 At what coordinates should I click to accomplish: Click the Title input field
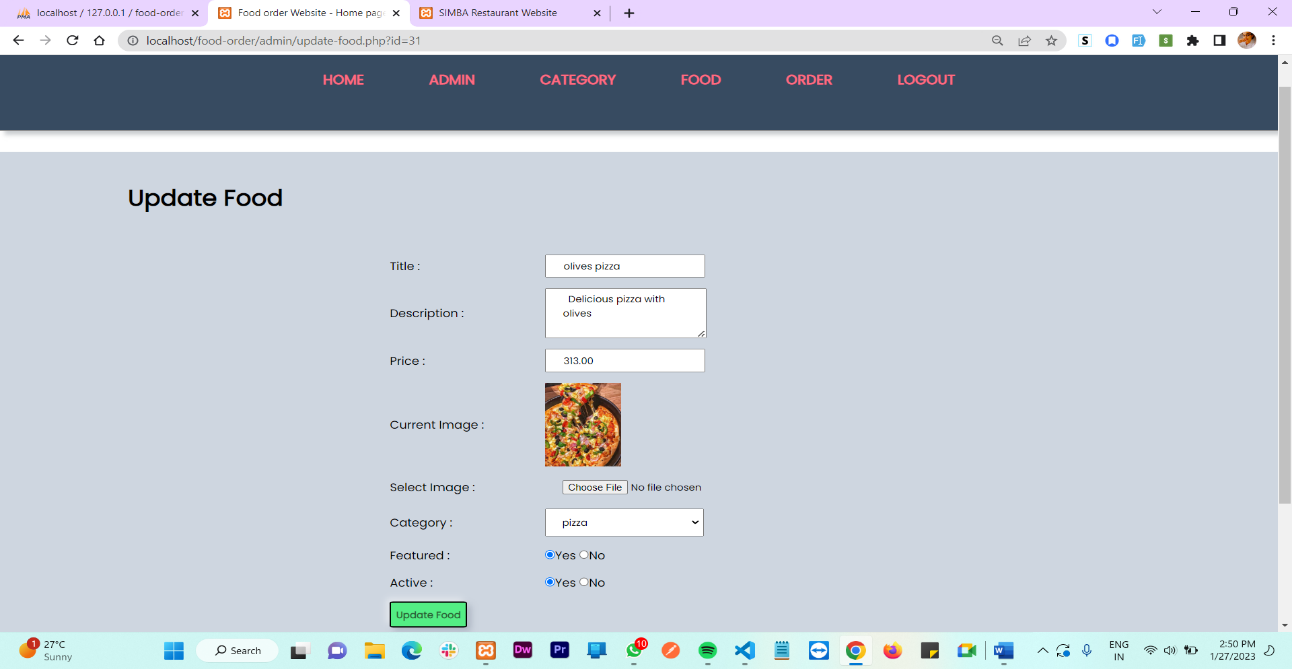point(624,266)
